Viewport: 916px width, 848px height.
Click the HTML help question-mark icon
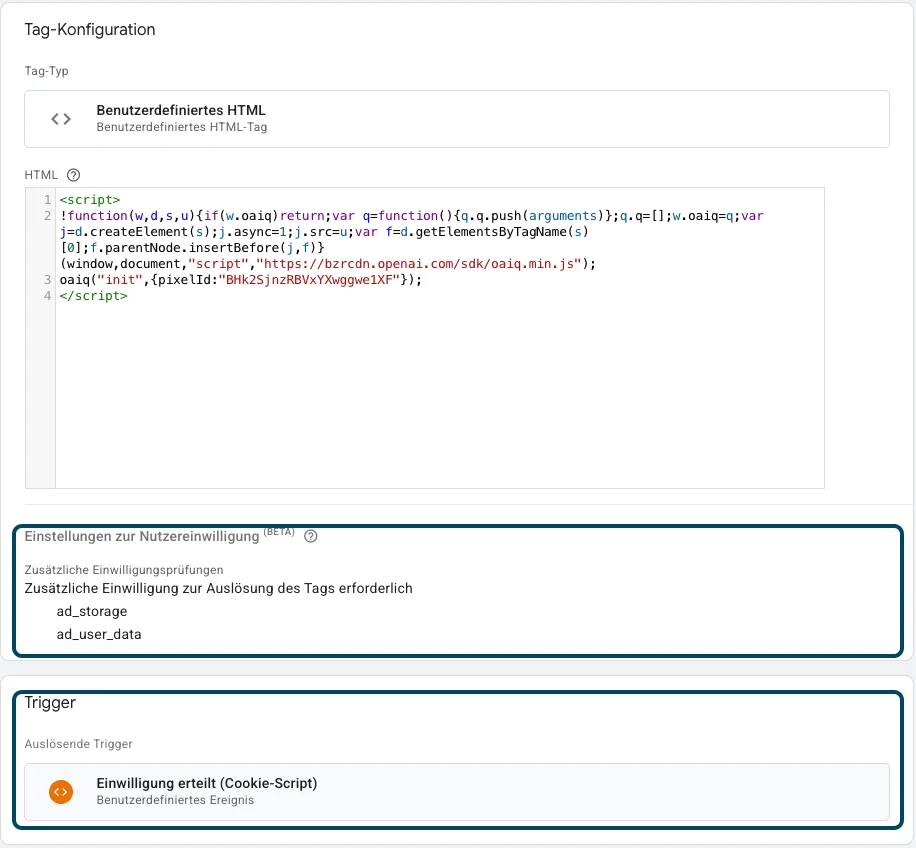(x=73, y=175)
